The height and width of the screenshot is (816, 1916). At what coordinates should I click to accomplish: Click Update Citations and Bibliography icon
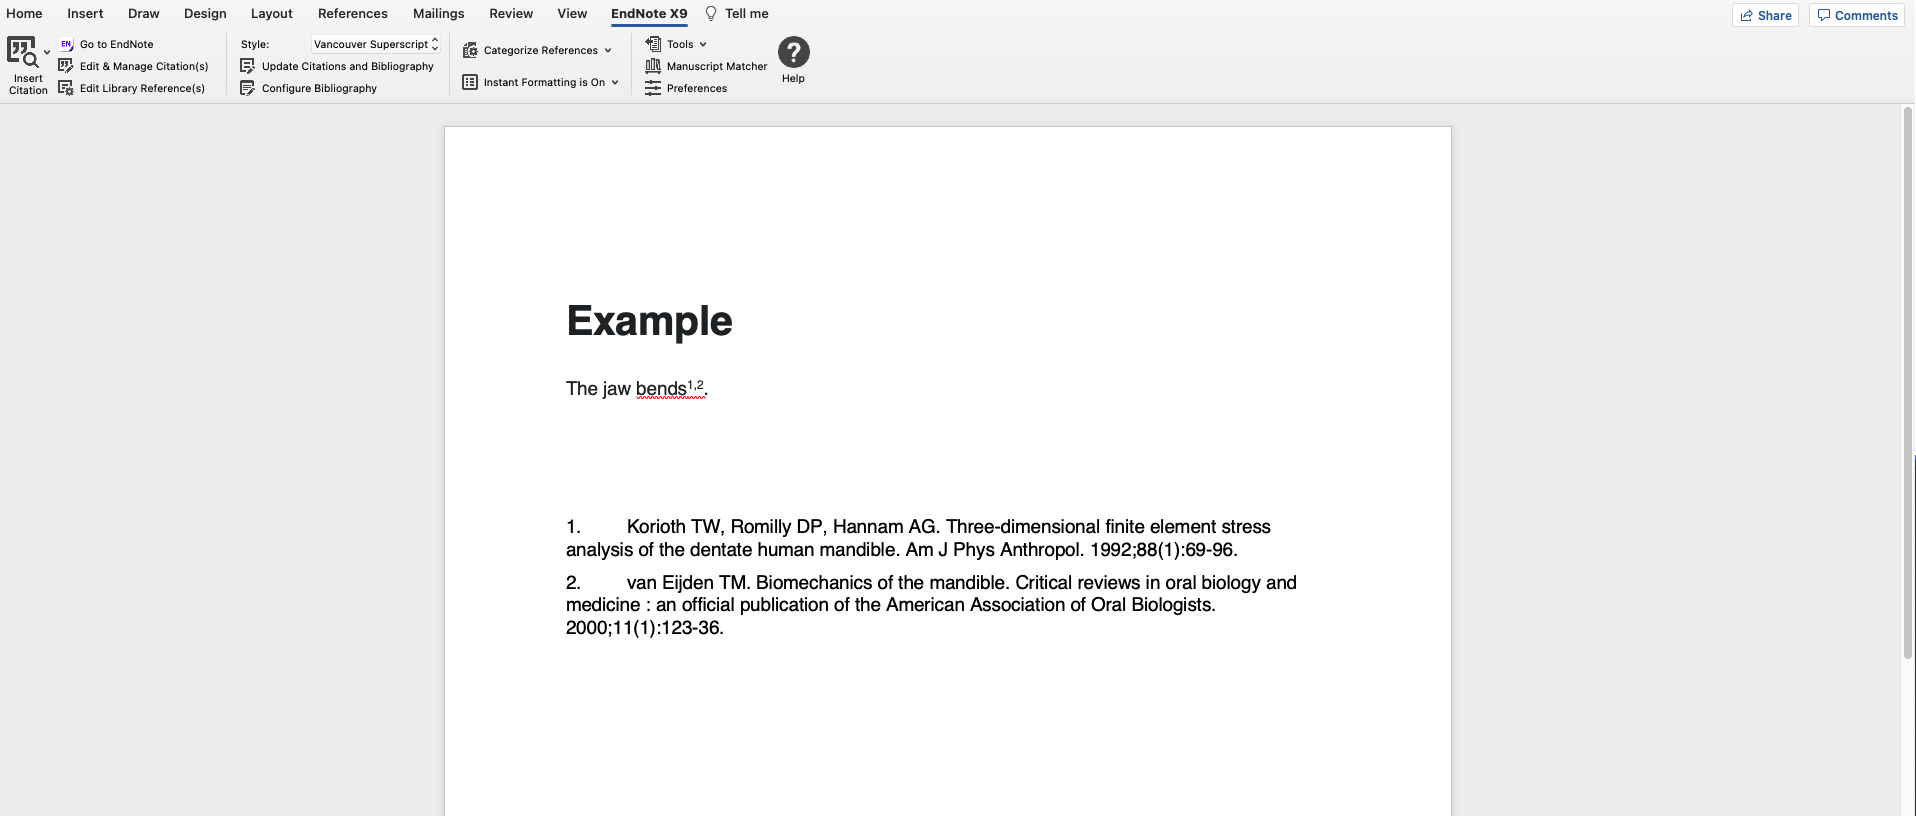tap(247, 66)
